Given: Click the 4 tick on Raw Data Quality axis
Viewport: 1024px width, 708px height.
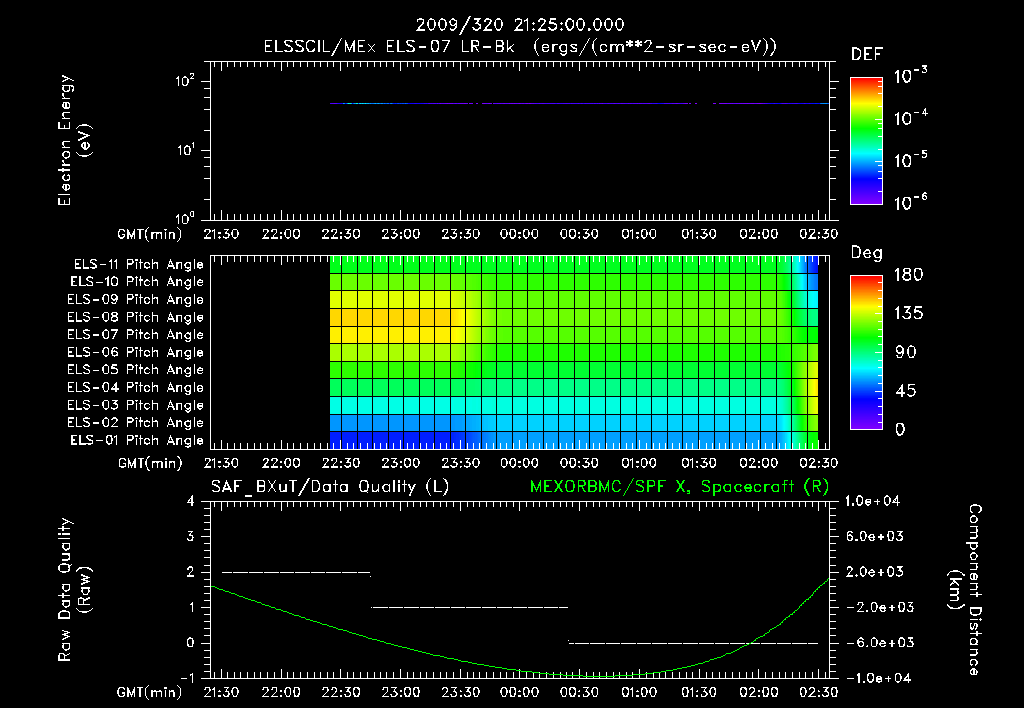Looking at the screenshot, I should (191, 501).
